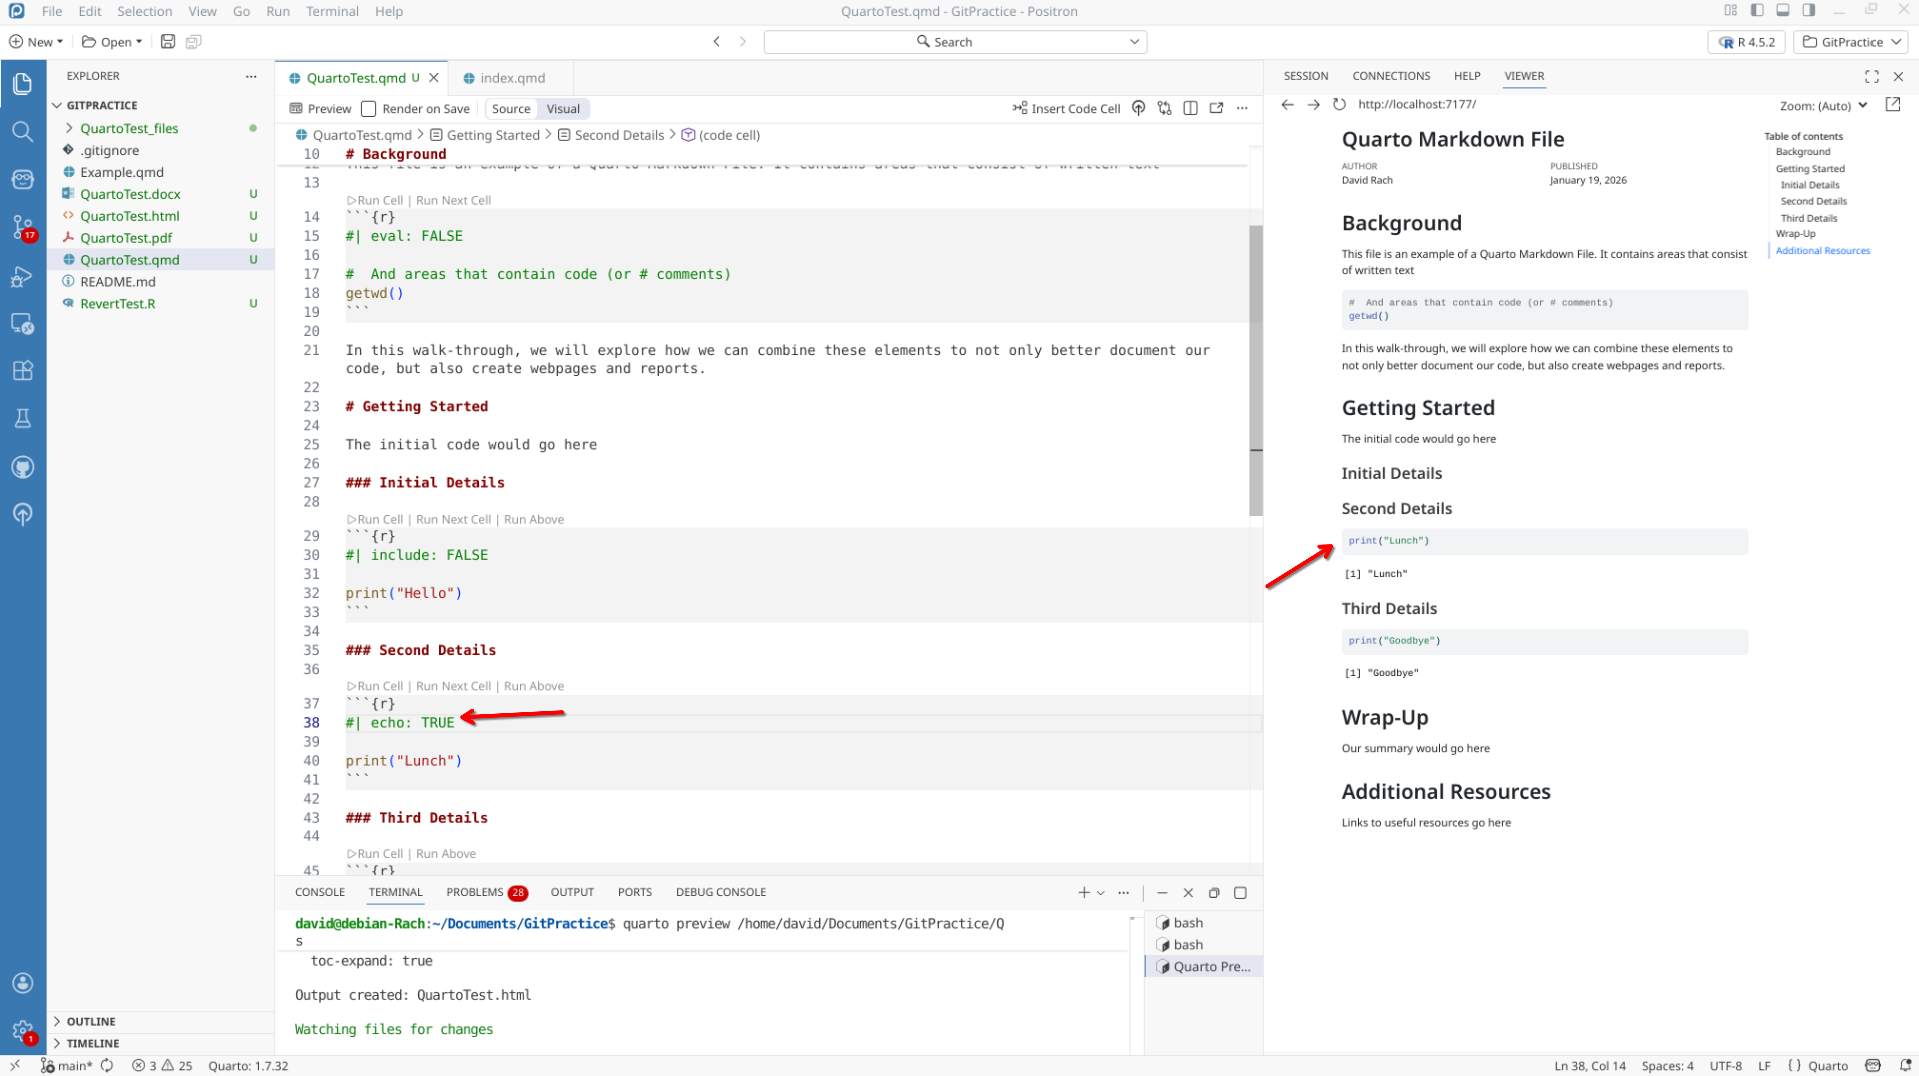Enable the Render on Save checkbox
The image size is (1919, 1076).
(x=369, y=109)
